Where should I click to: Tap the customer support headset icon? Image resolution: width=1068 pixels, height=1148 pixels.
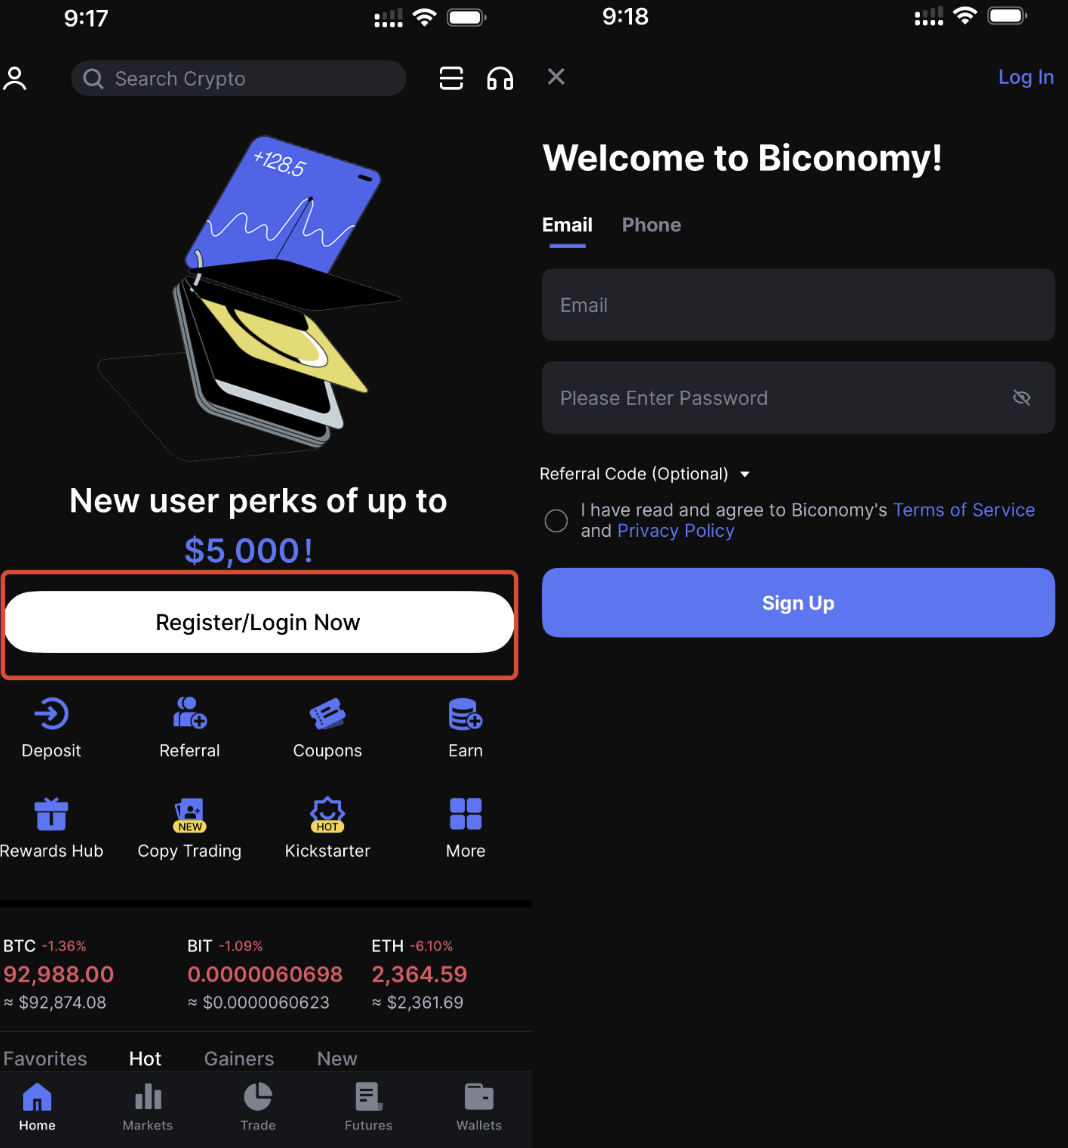pos(500,78)
